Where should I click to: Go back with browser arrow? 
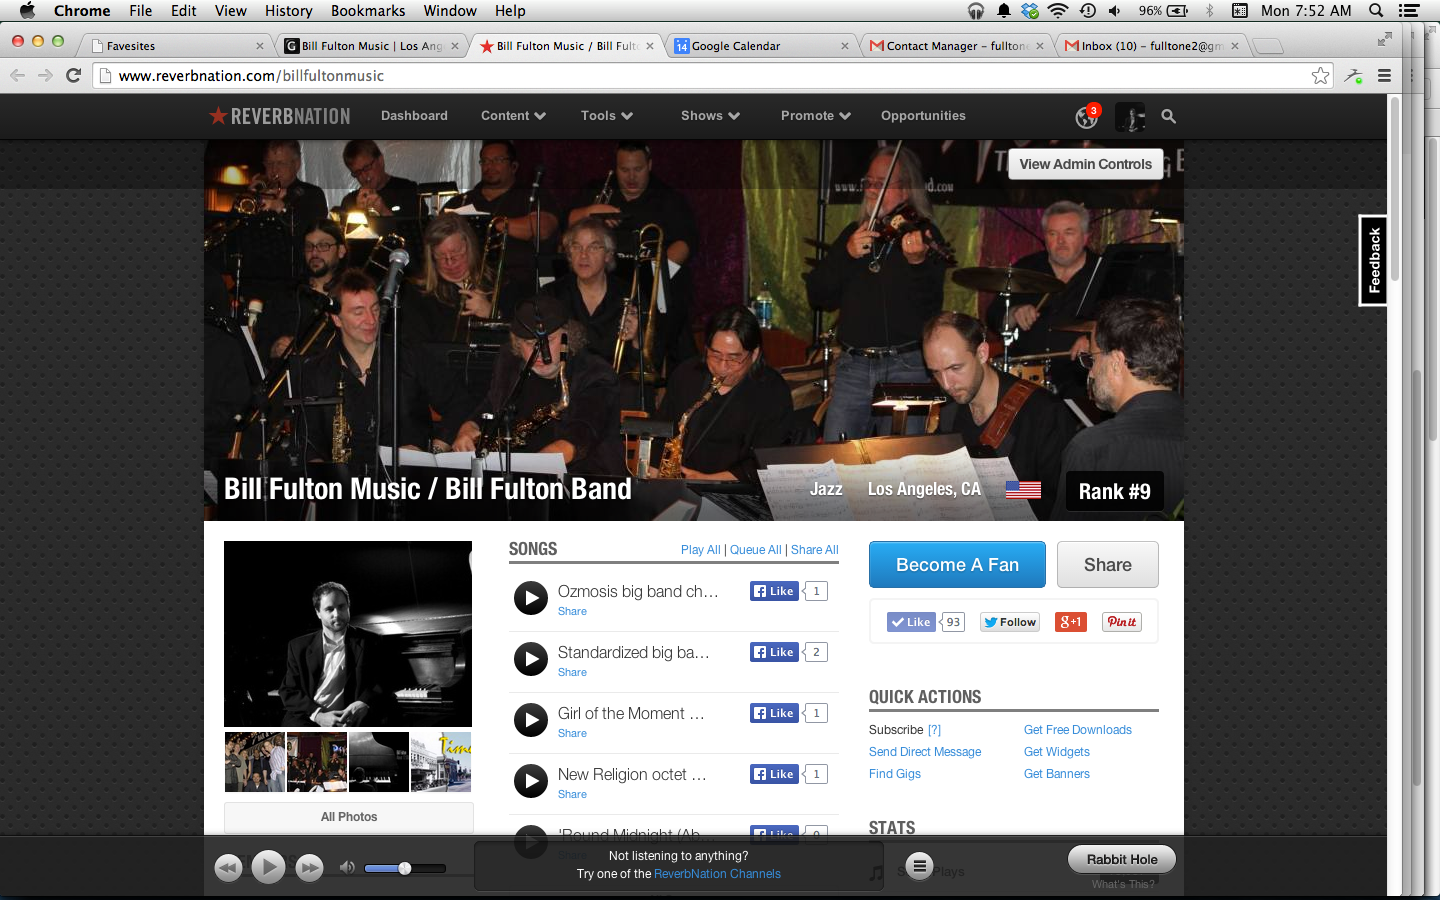pos(17,75)
